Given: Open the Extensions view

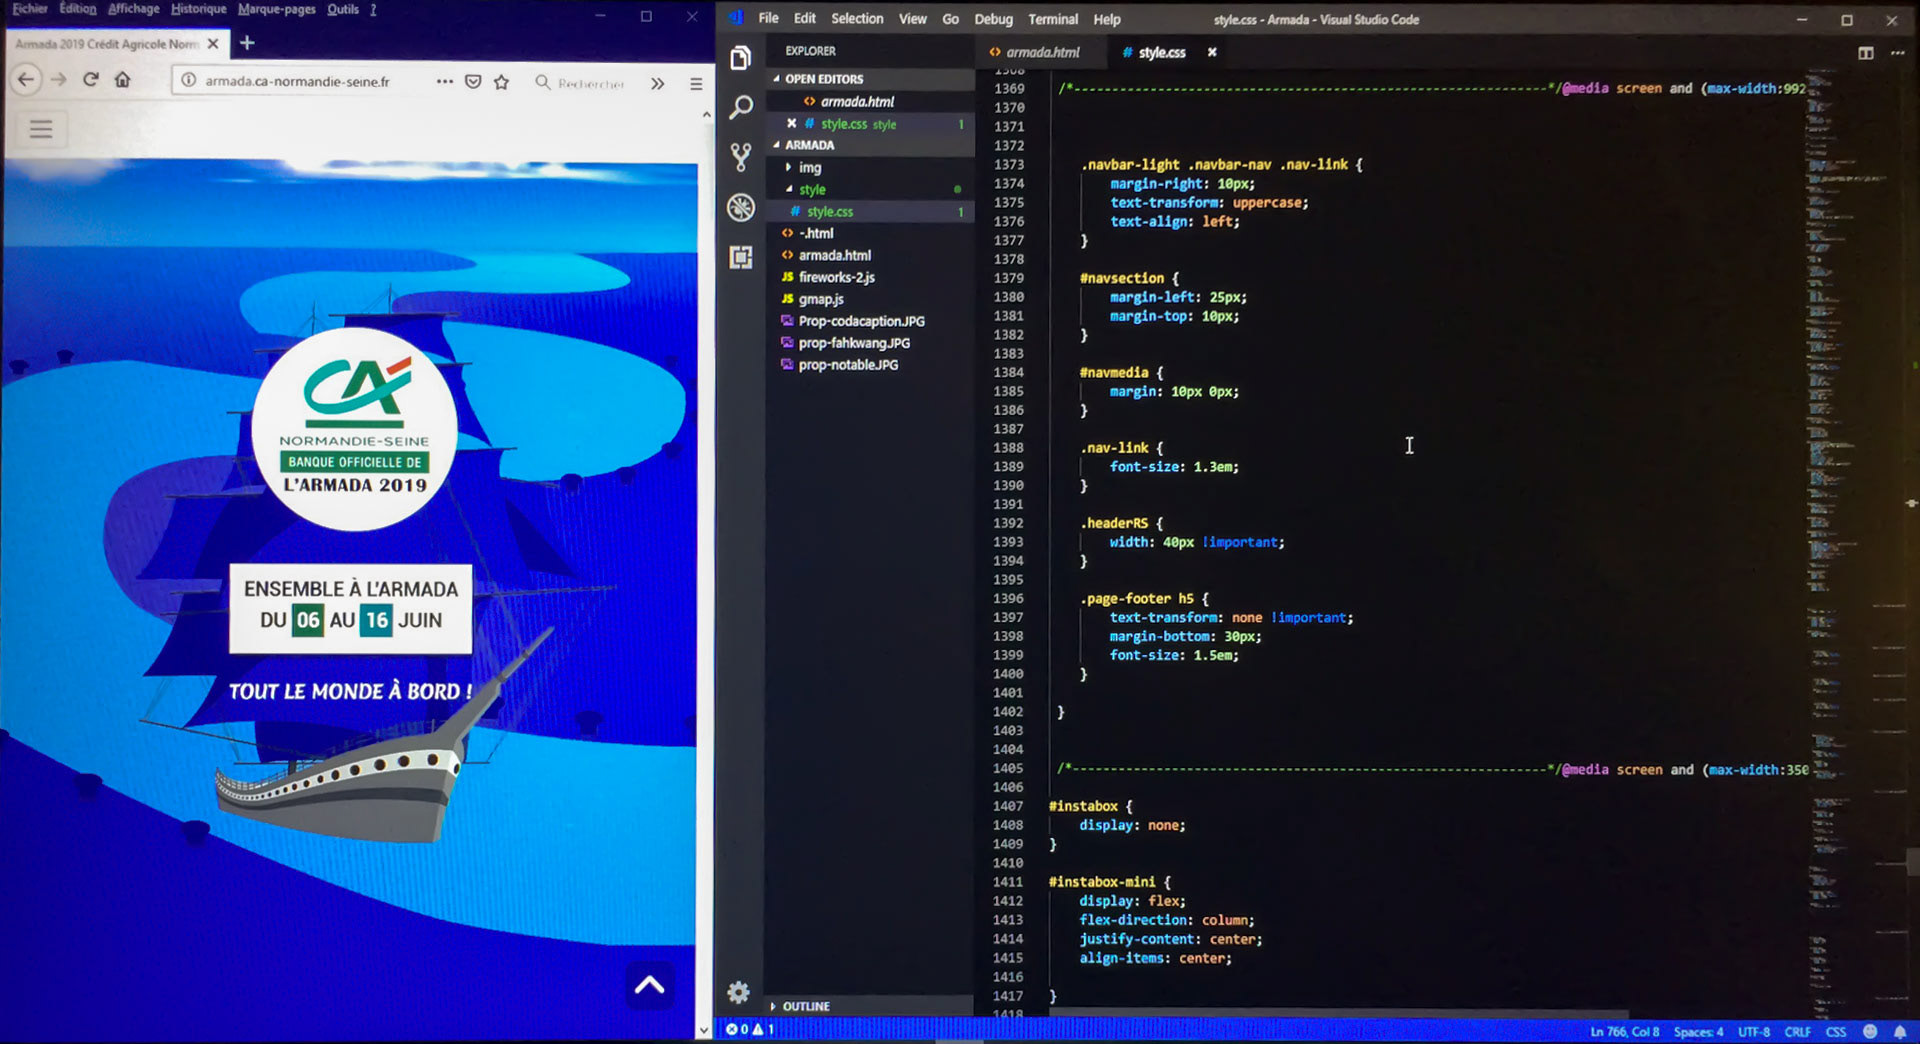Looking at the screenshot, I should pyautogui.click(x=740, y=257).
